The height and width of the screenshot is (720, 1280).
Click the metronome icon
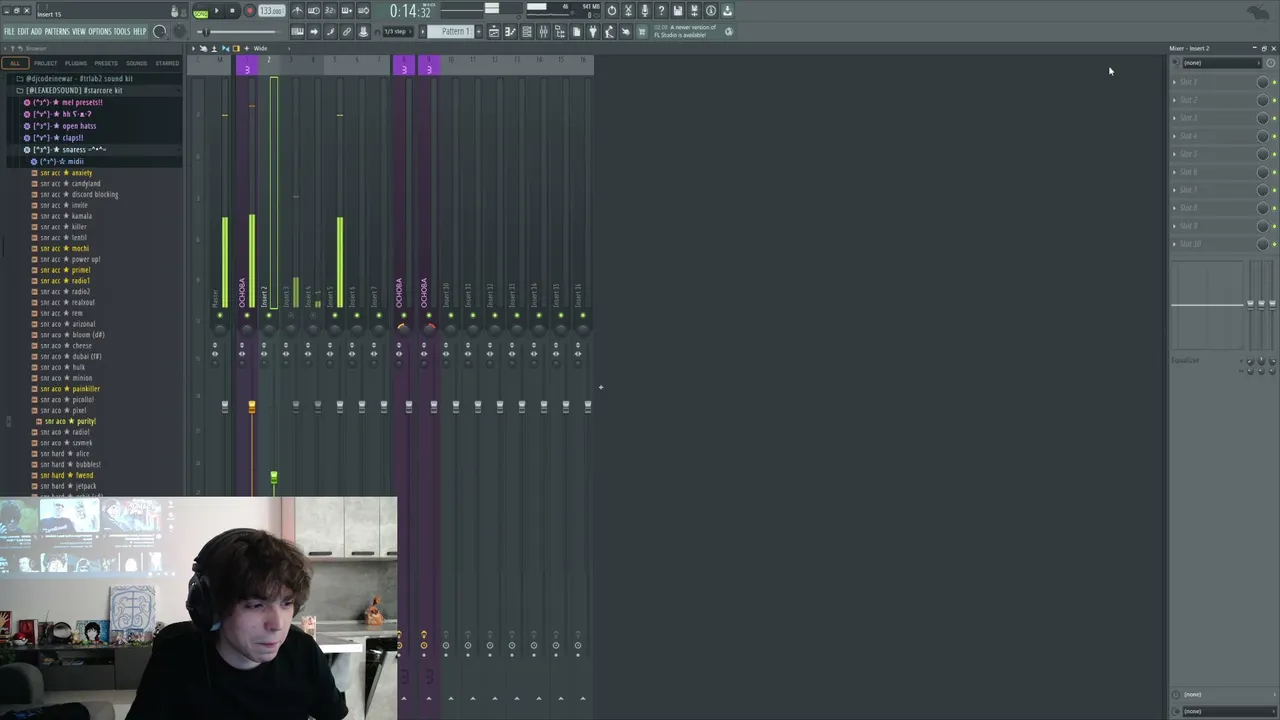point(297,11)
